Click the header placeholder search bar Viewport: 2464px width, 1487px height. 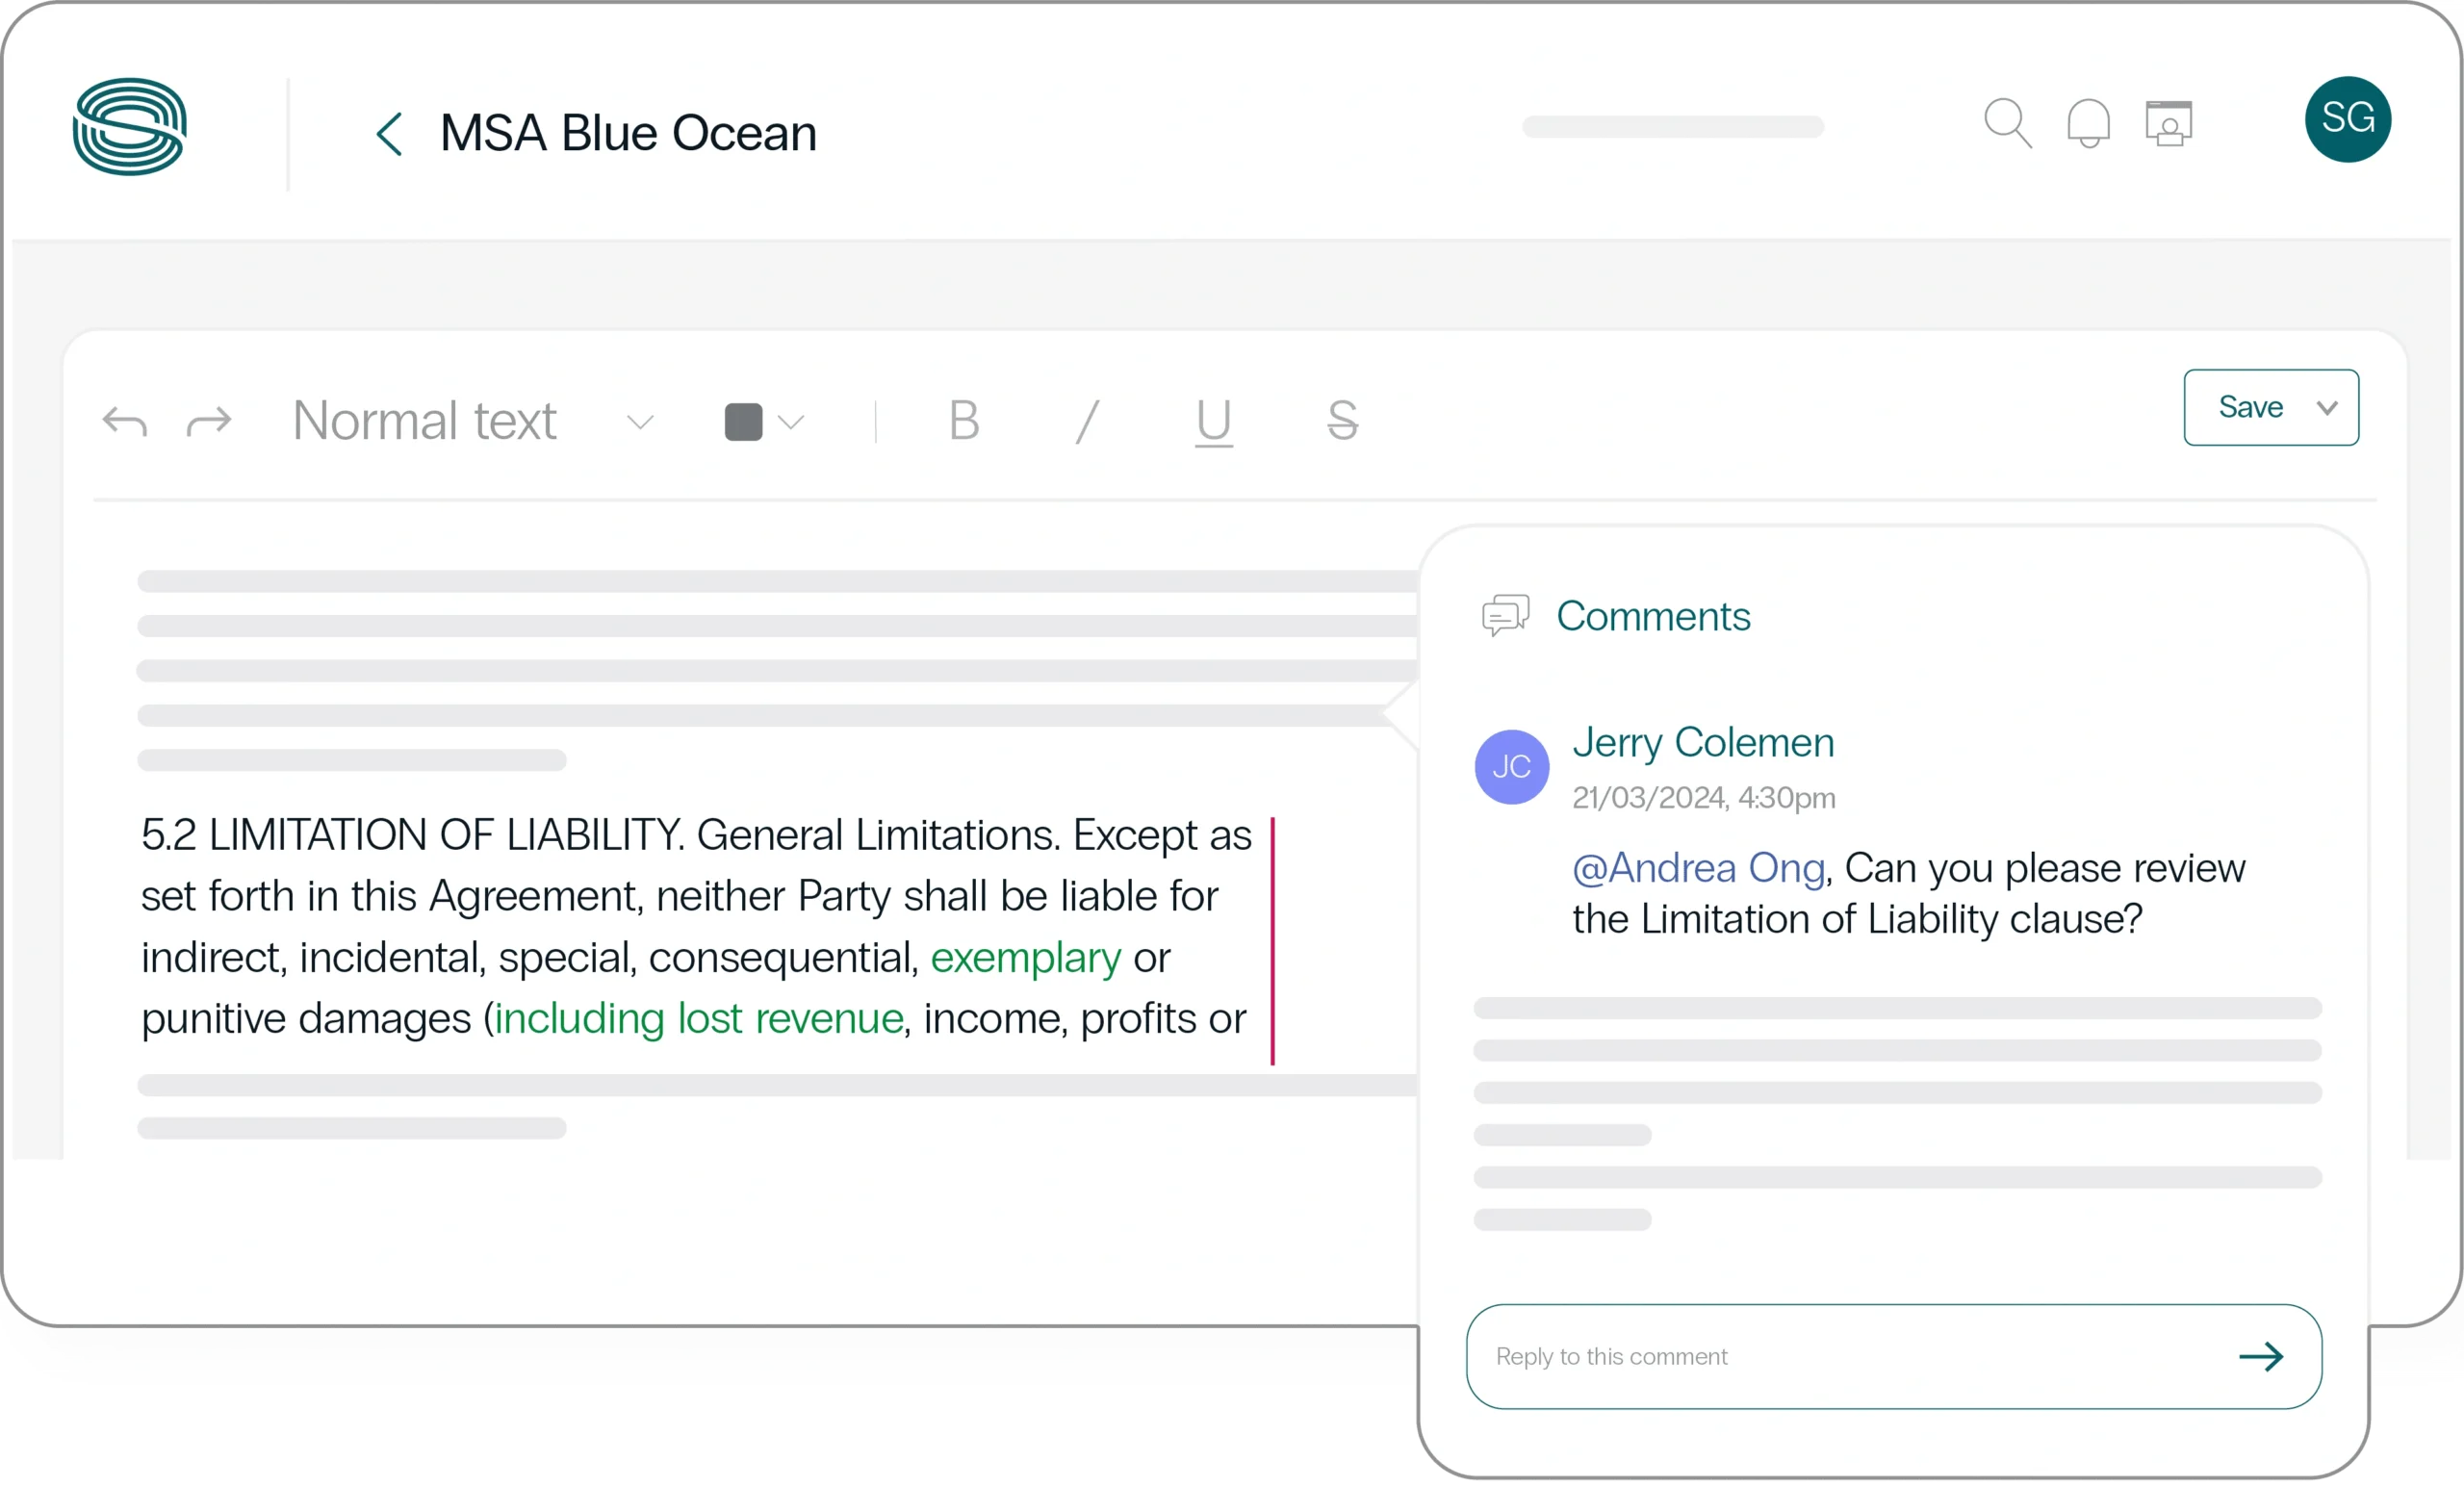(x=1672, y=126)
